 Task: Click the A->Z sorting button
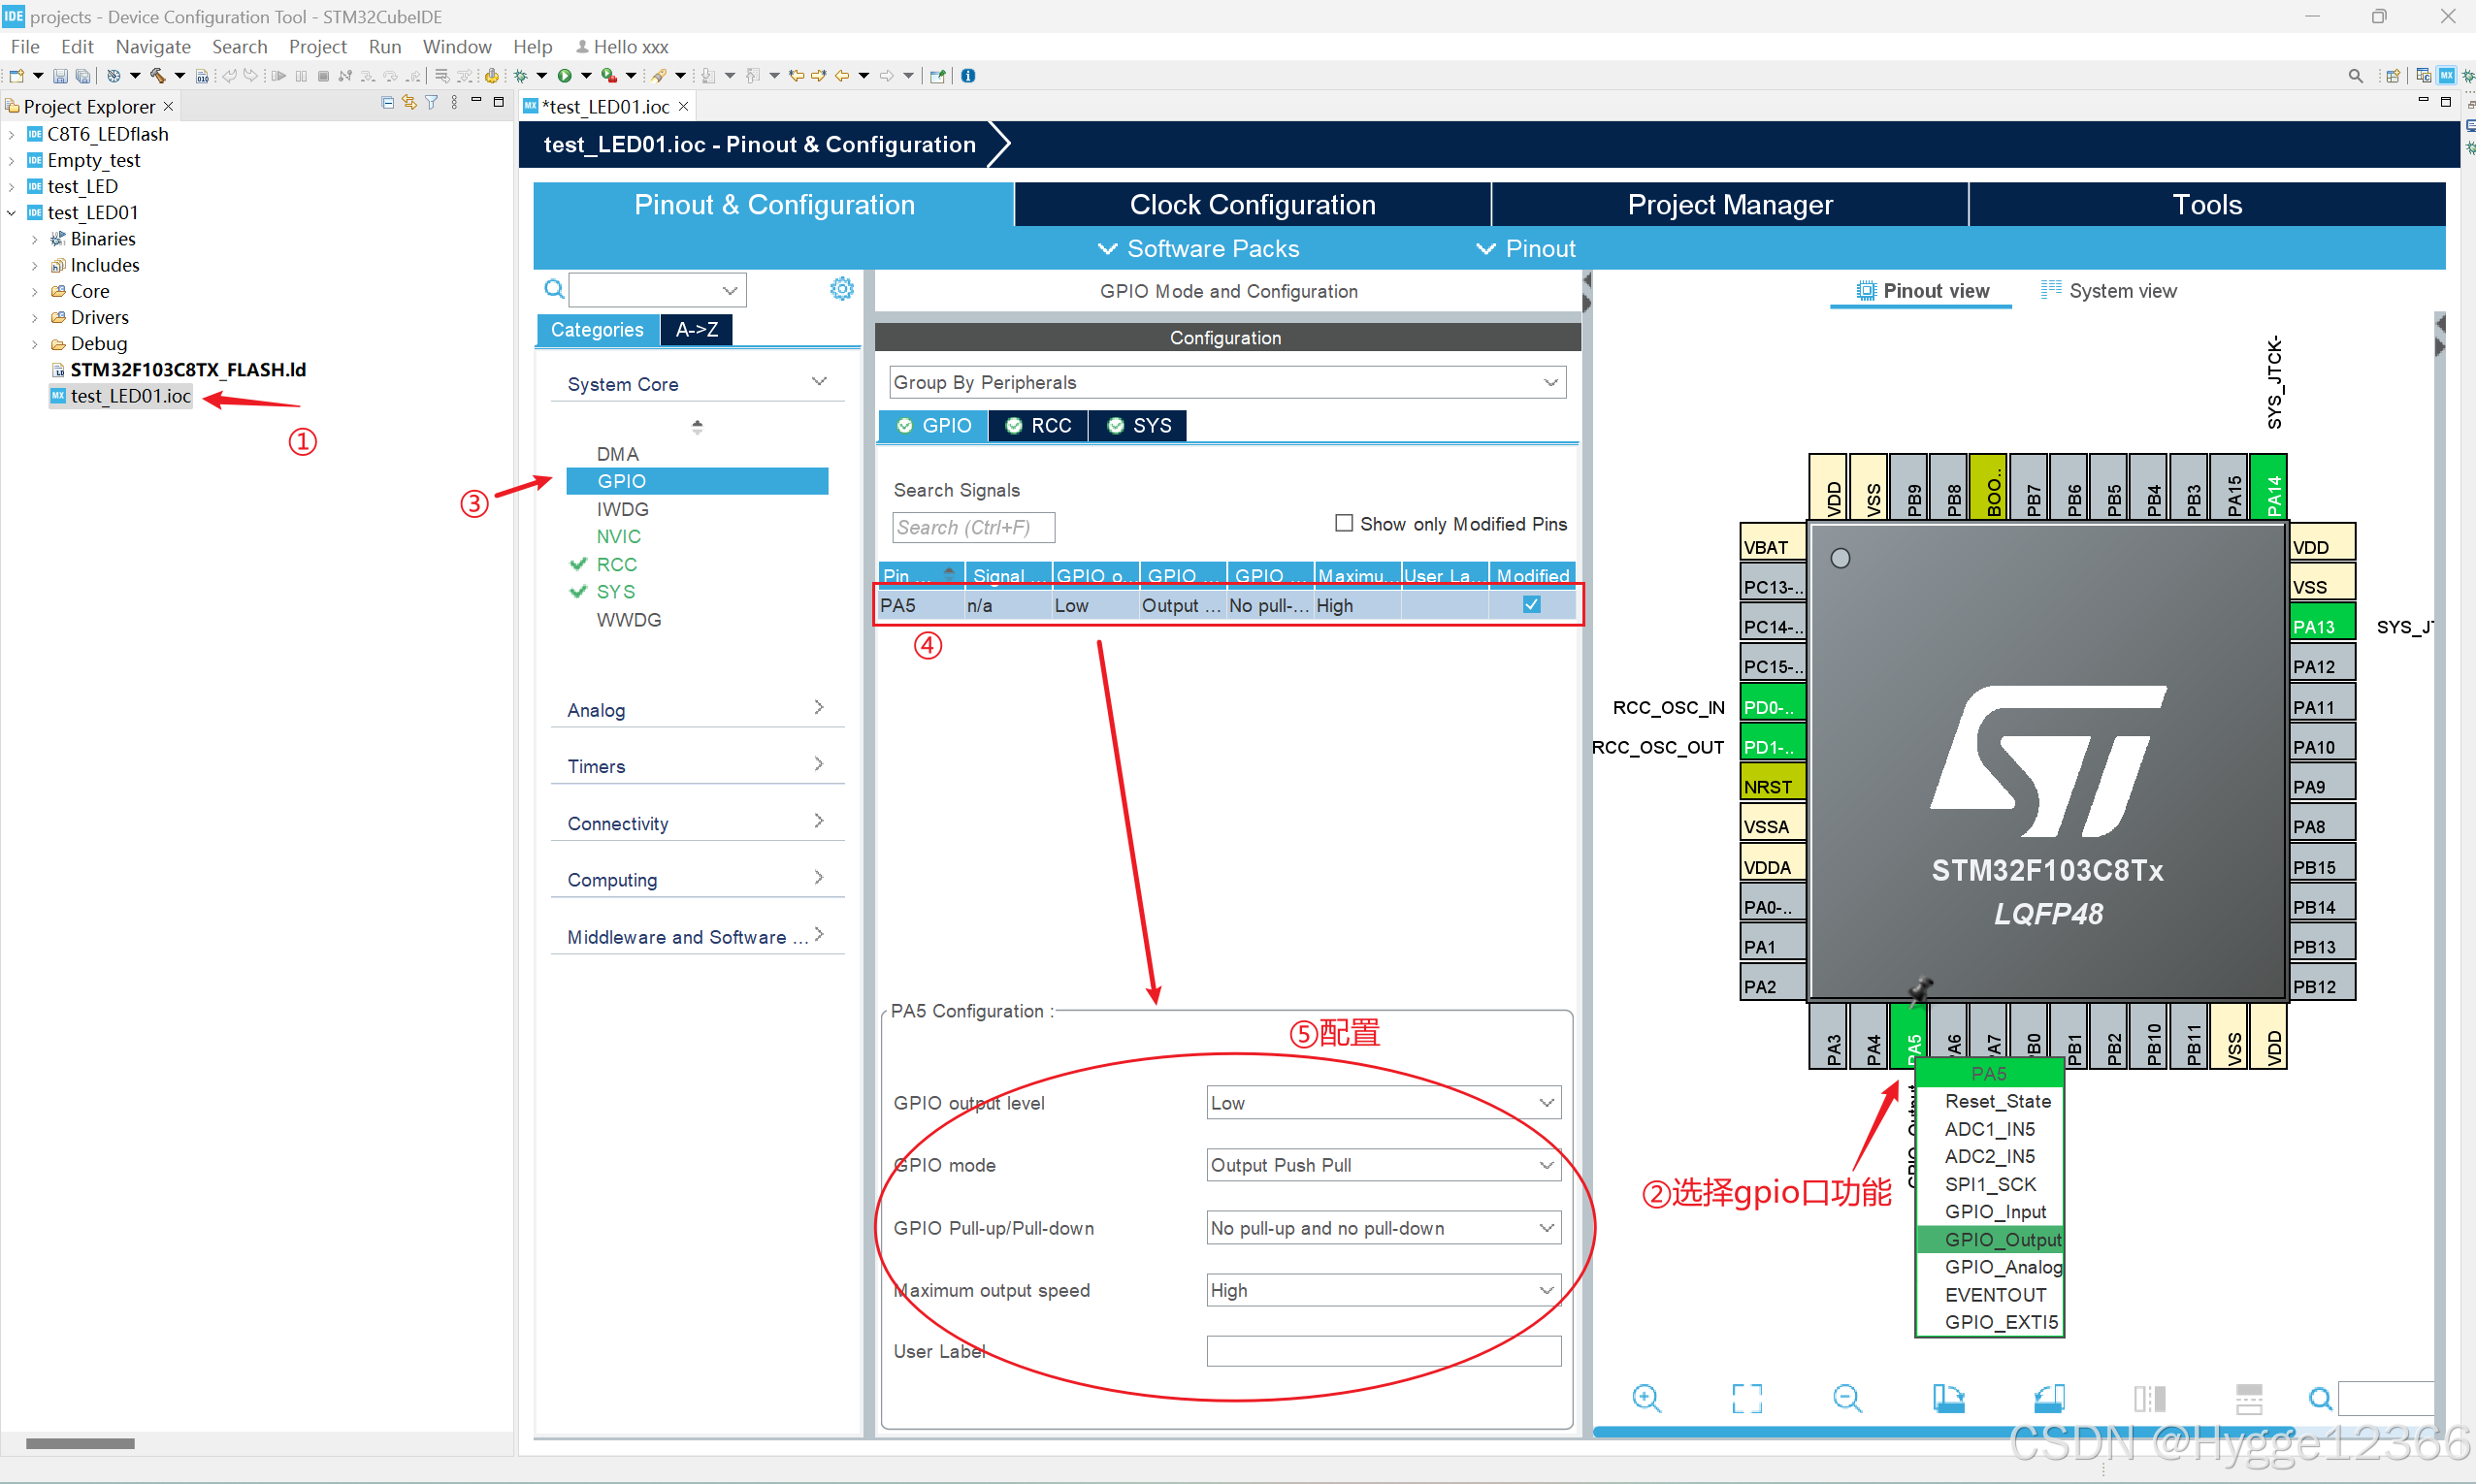[x=696, y=329]
